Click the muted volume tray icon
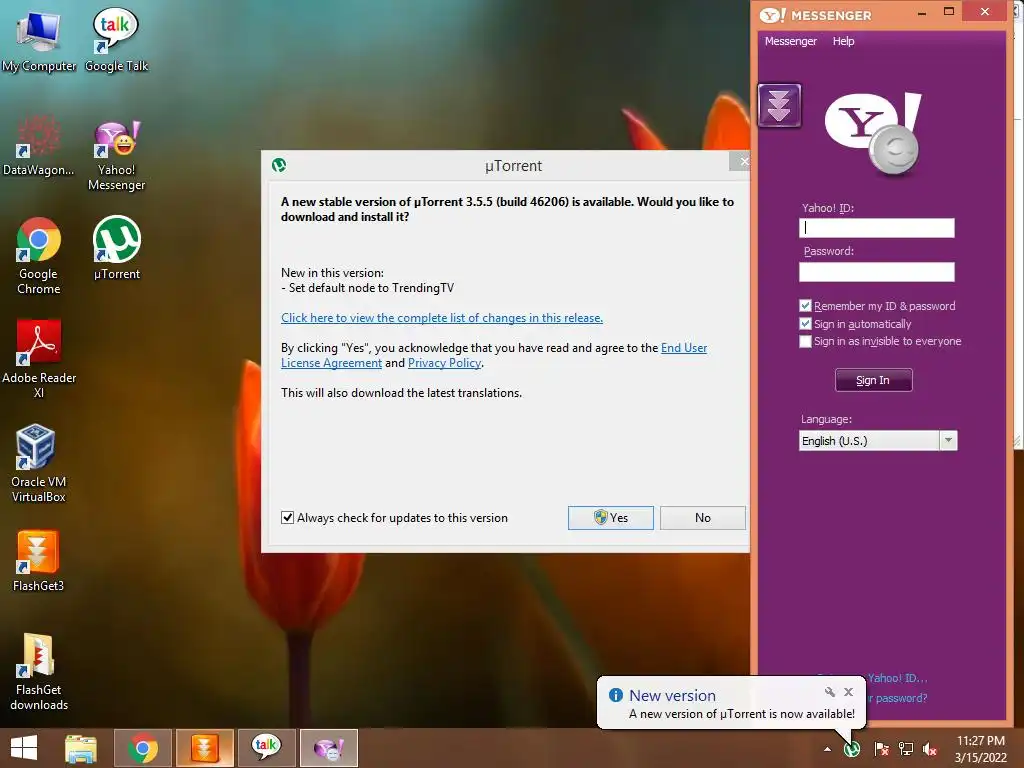 930,749
